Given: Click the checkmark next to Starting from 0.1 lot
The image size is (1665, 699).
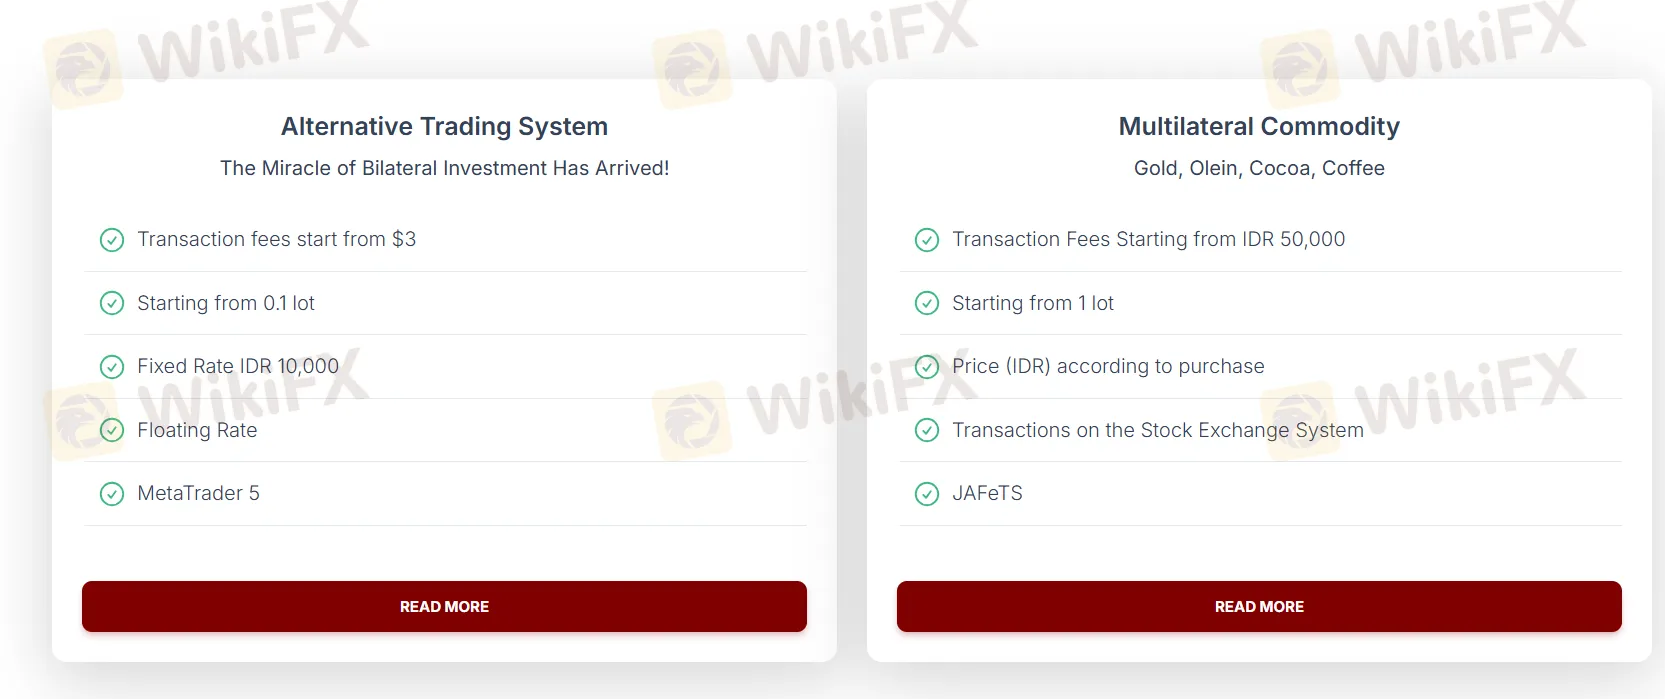Looking at the screenshot, I should tap(112, 303).
